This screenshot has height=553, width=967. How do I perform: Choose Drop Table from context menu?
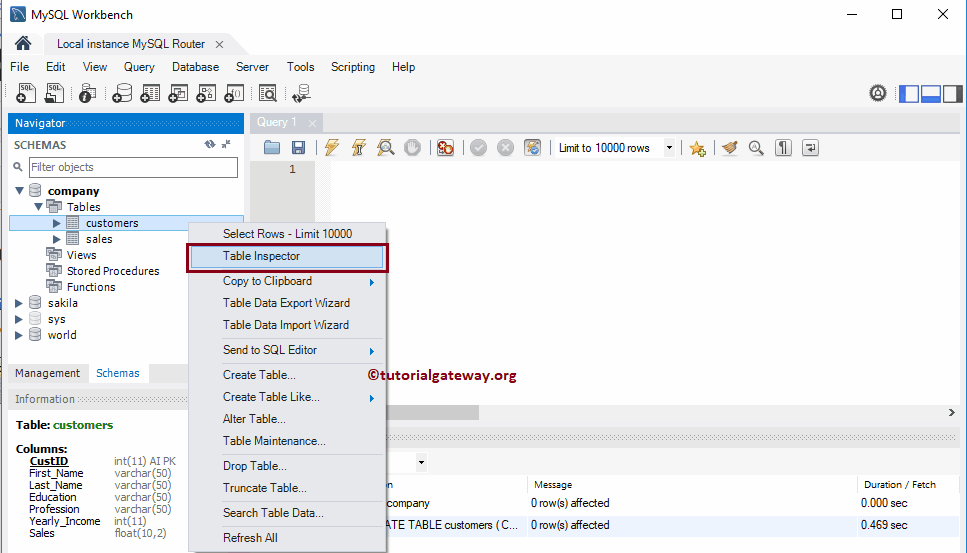click(x=287, y=466)
